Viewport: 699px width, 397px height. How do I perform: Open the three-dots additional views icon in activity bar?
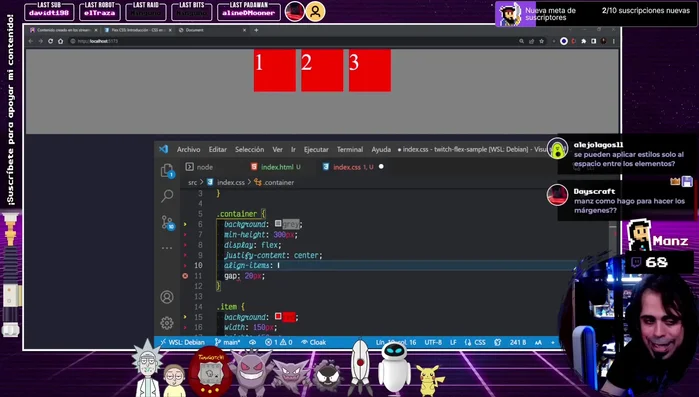[167, 248]
